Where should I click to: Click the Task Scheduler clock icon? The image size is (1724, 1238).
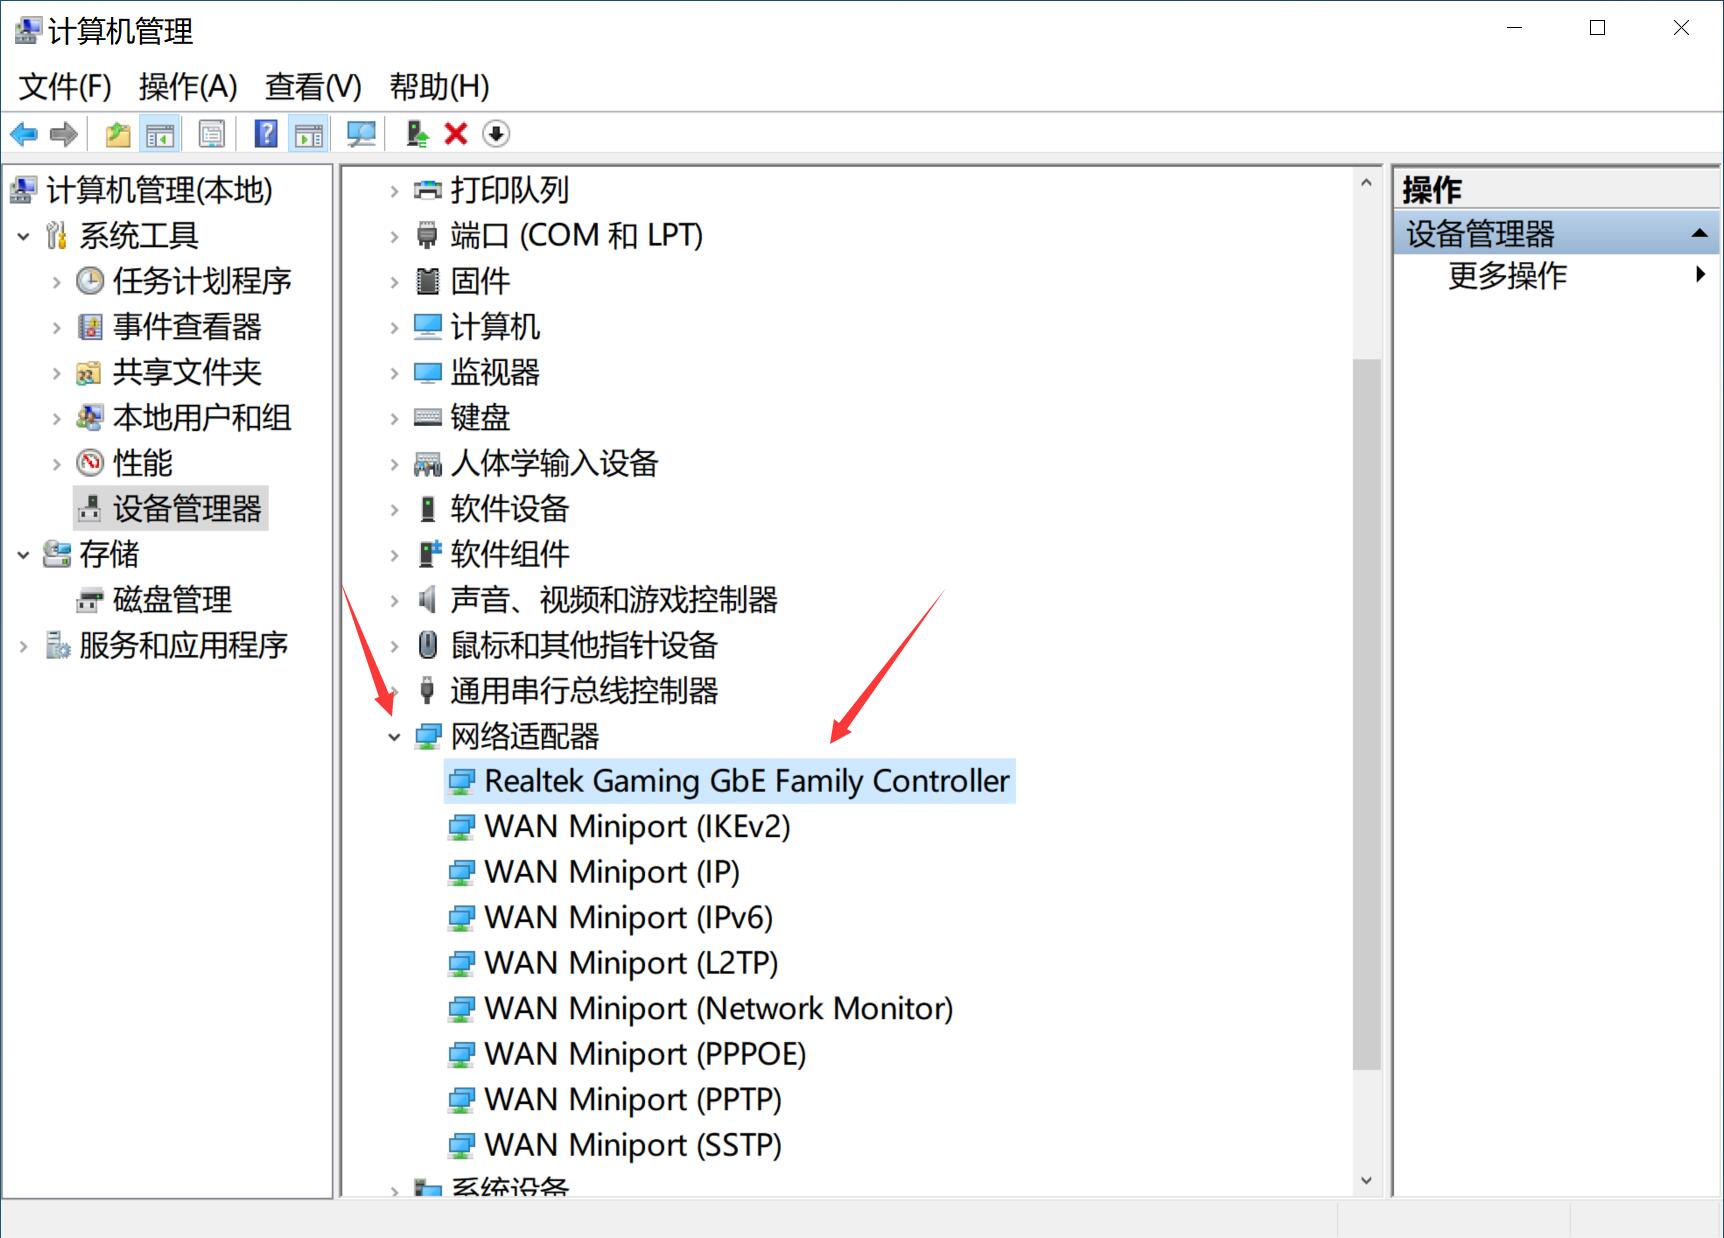pyautogui.click(x=90, y=281)
